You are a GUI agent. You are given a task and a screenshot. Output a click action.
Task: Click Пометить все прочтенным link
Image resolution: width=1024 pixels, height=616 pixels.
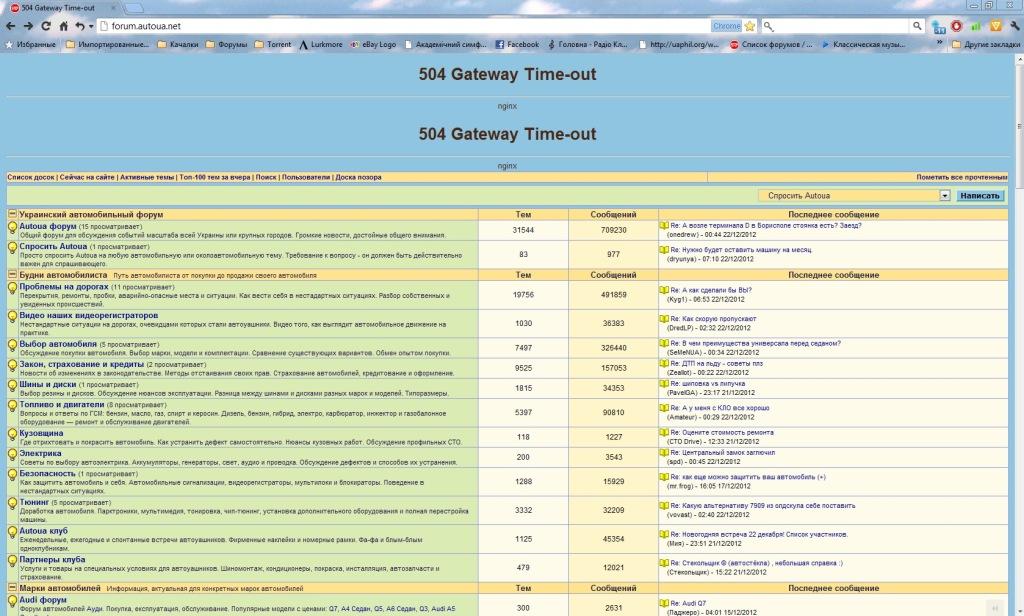click(962, 177)
